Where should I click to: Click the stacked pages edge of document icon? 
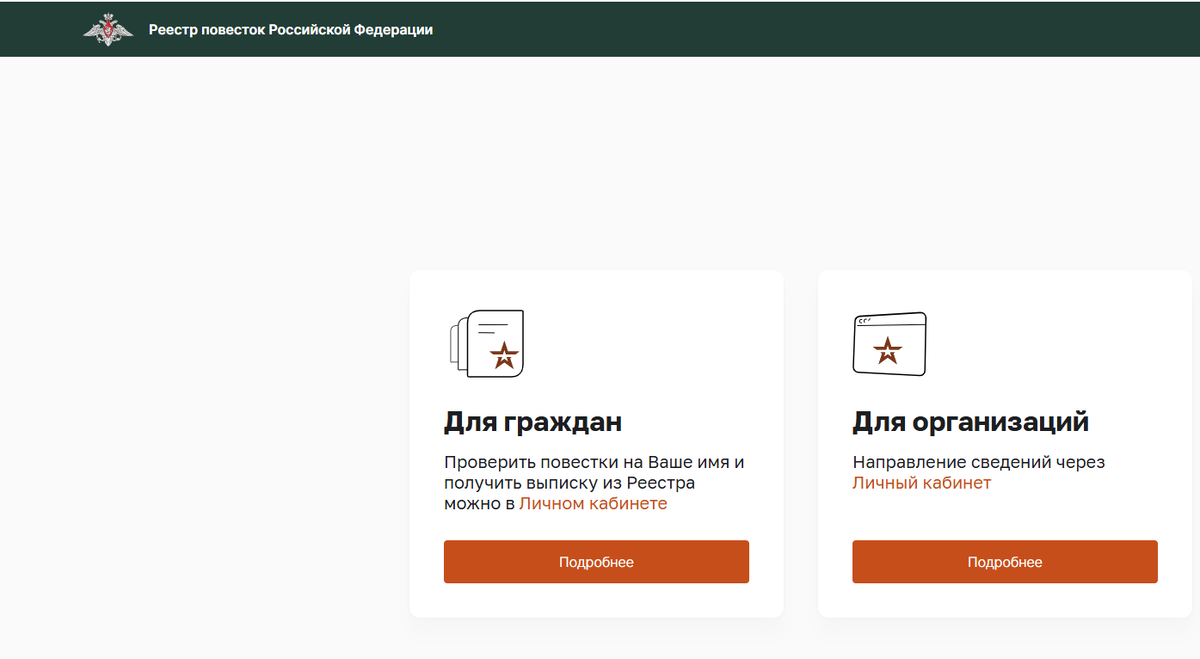[455, 346]
